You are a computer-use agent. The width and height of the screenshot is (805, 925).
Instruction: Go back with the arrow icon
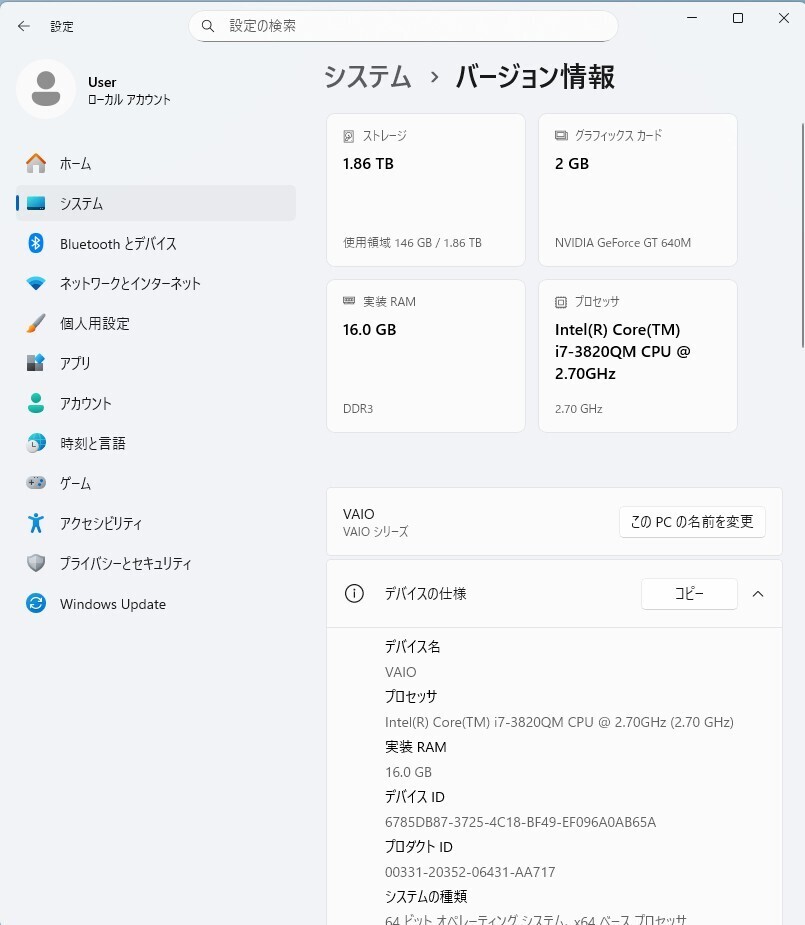coord(24,26)
